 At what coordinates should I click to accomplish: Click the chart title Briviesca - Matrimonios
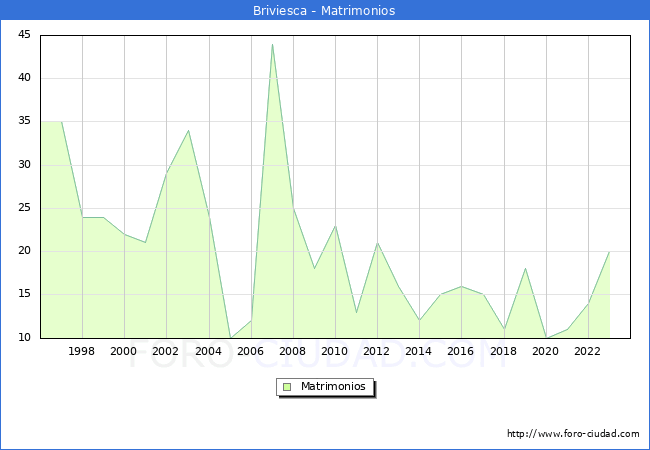pos(324,11)
